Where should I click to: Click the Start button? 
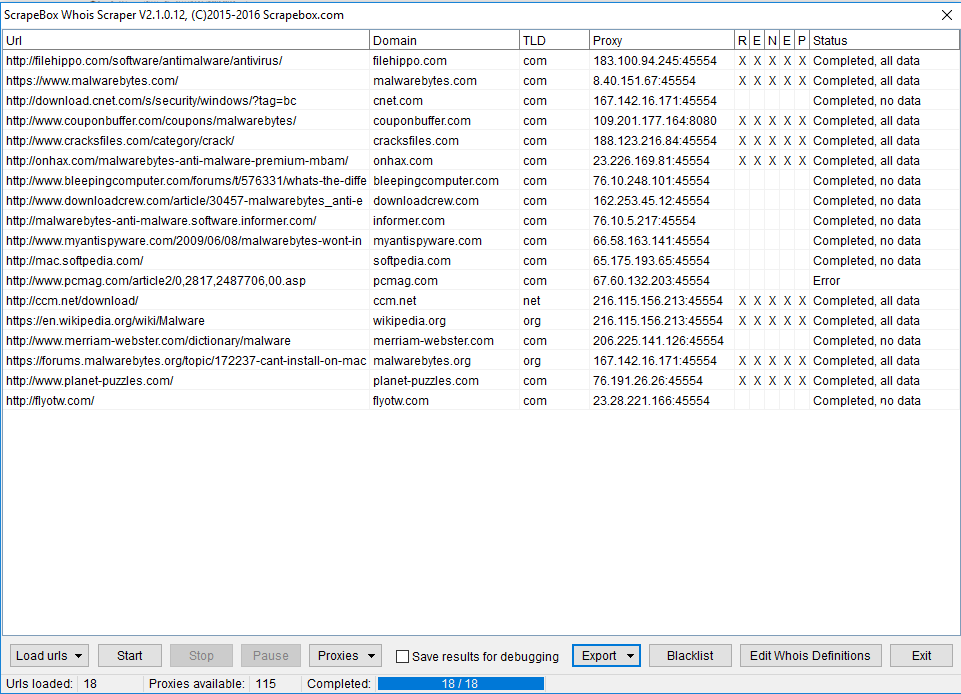point(130,655)
